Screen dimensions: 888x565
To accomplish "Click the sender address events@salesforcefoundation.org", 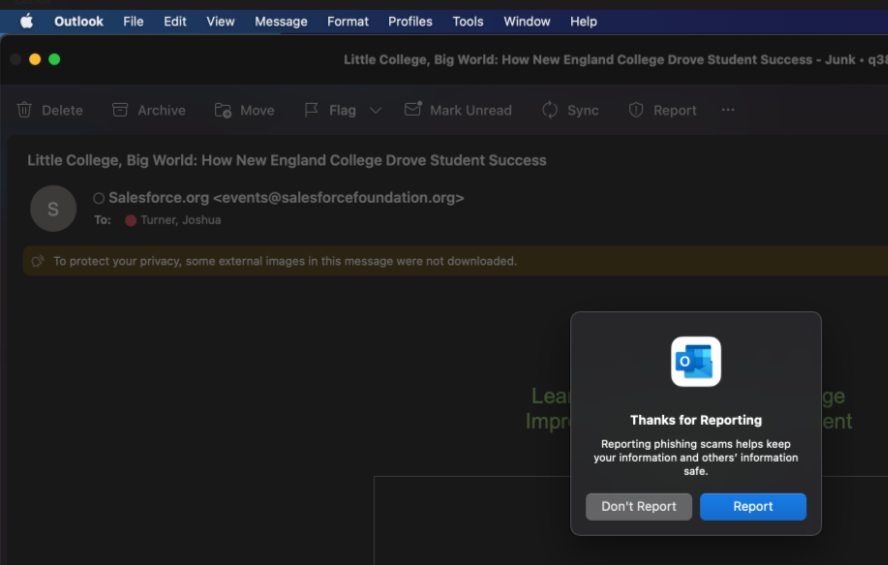I will click(339, 198).
